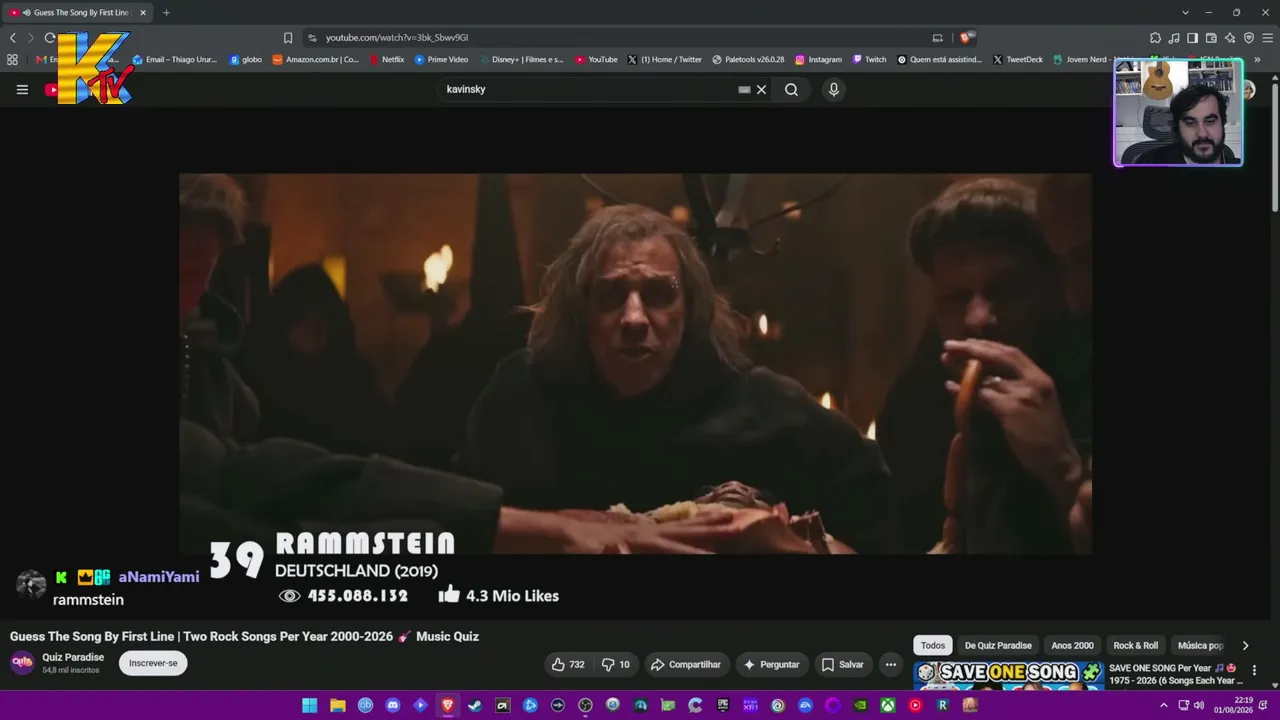The width and height of the screenshot is (1280, 720).
Task: Submit the YouTube search with magnifier
Action: (791, 89)
